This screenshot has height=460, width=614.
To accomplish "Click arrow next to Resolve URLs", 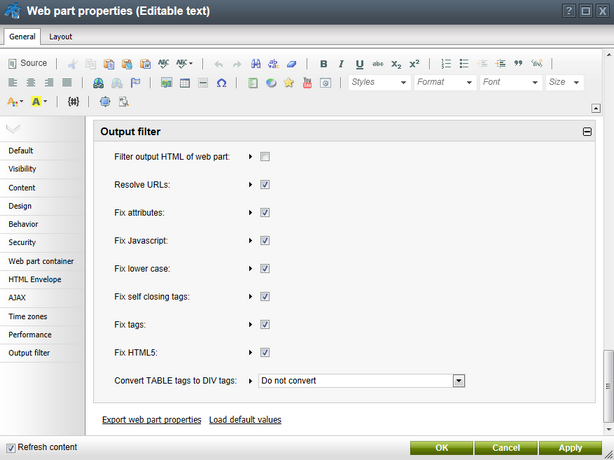I will tap(250, 184).
